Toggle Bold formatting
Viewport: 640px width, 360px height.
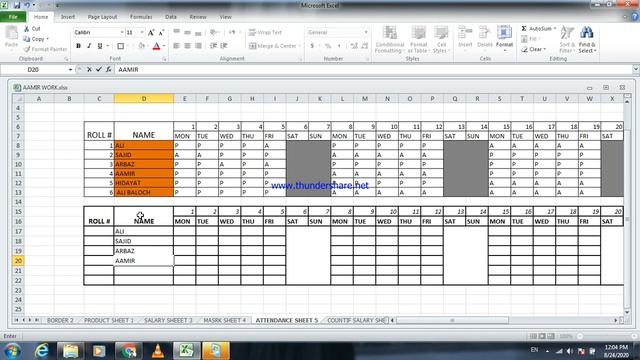point(78,46)
